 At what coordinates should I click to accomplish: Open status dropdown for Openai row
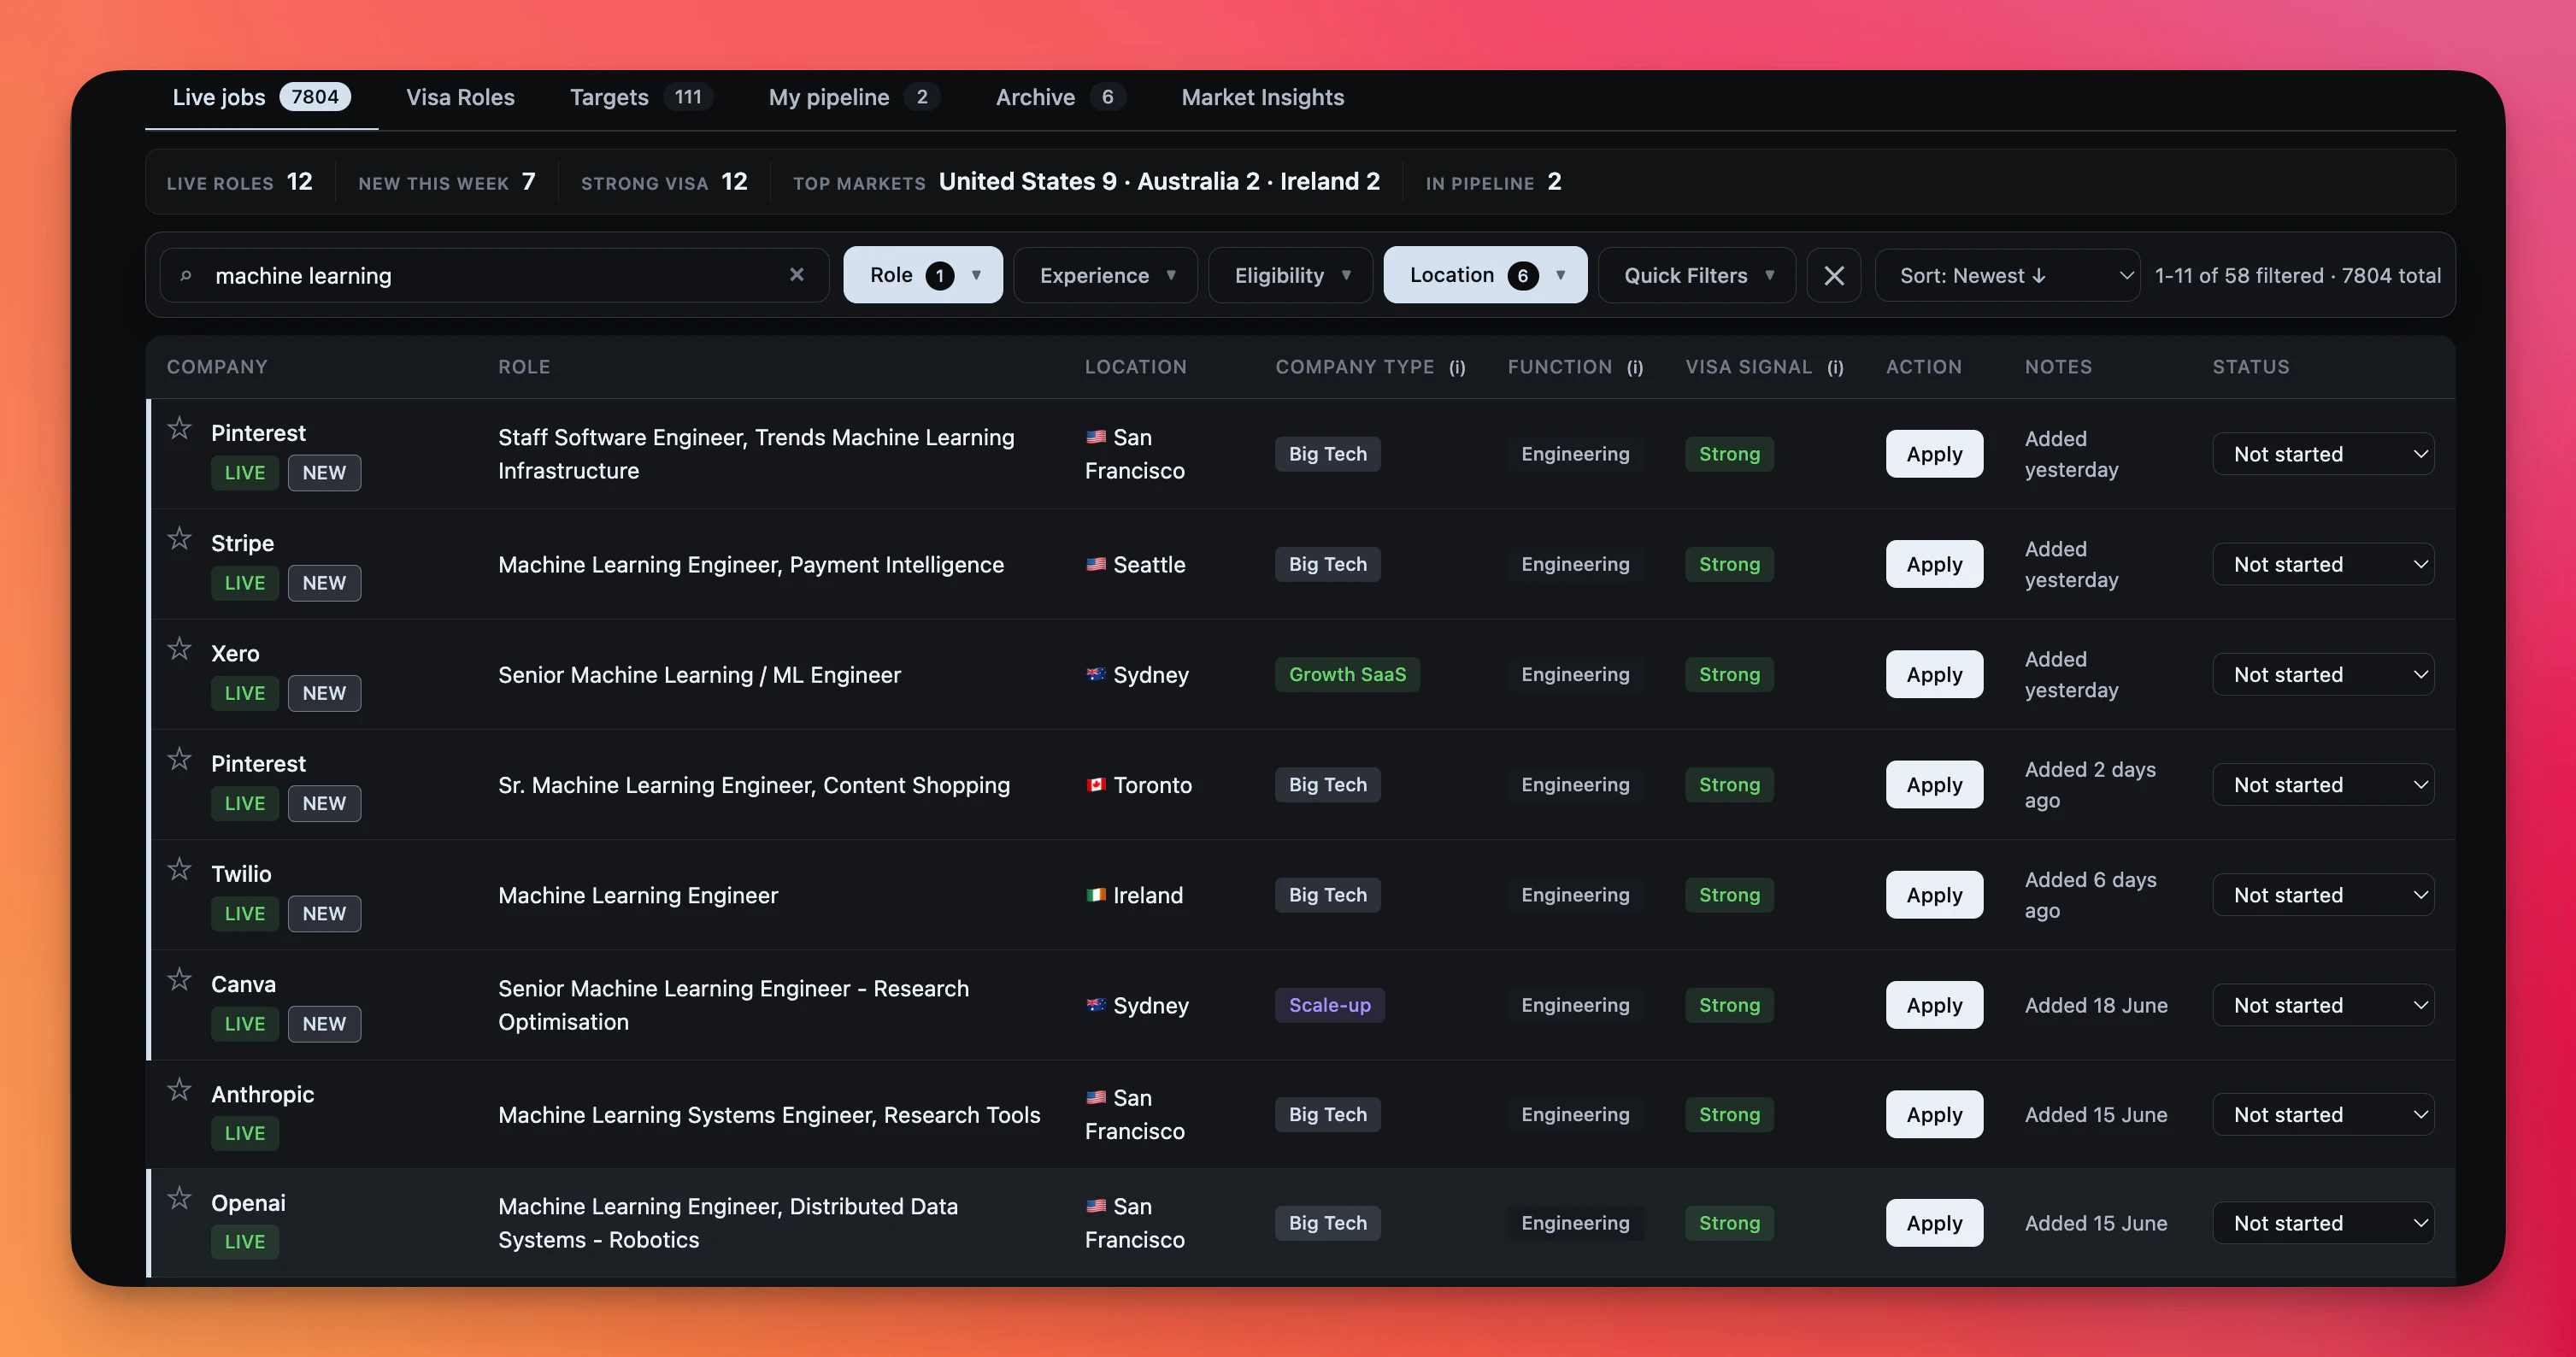[2323, 1222]
